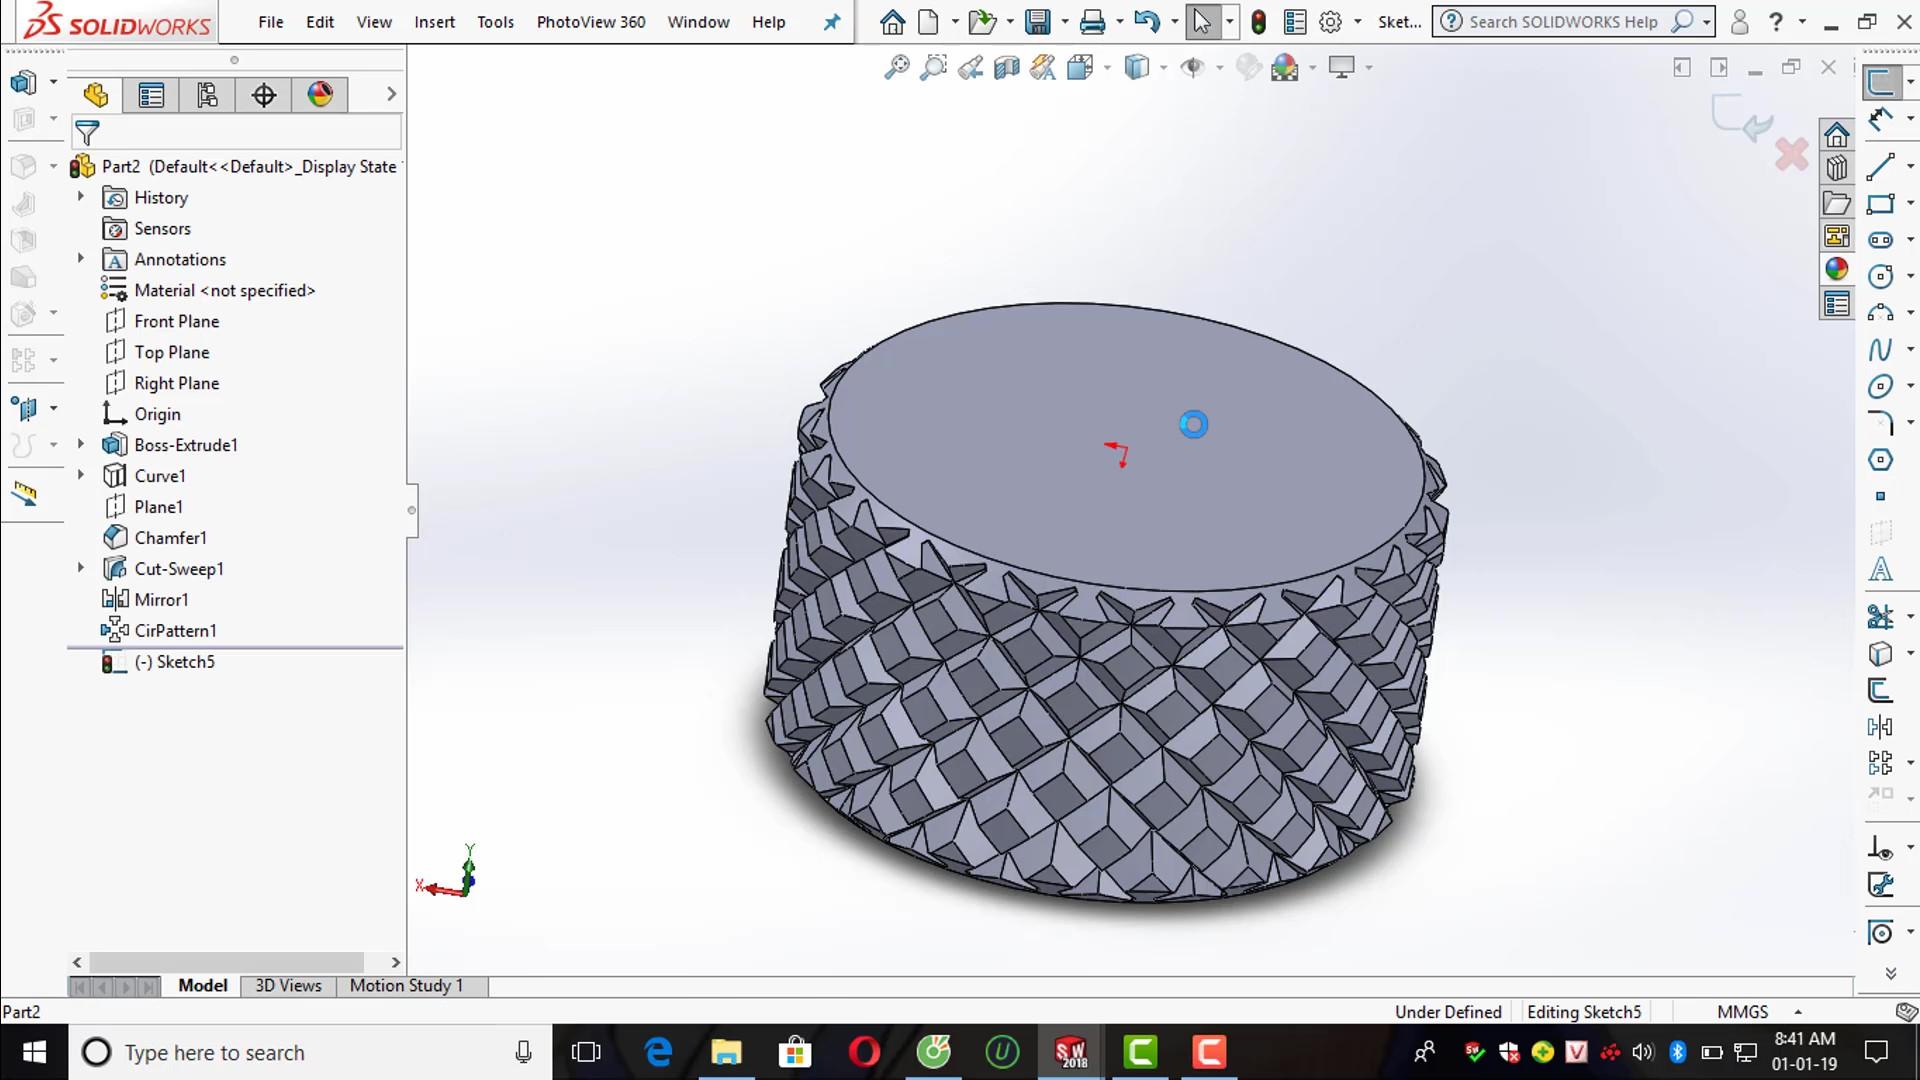Click the Zoom to Fit magnifier icon
The image size is (1920, 1080).
pos(897,68)
